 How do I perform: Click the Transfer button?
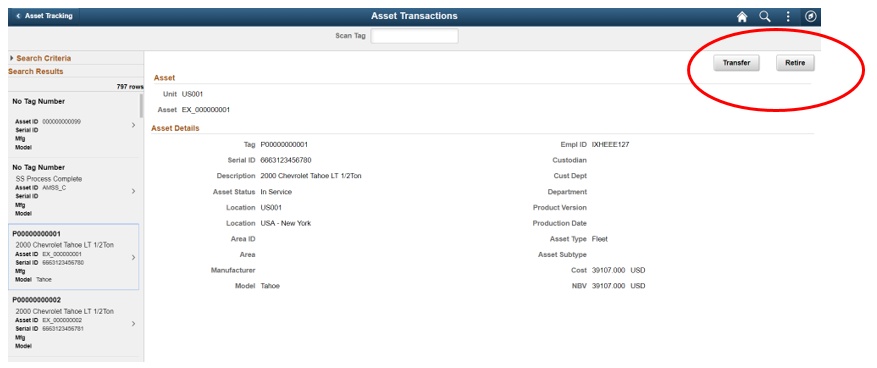[x=736, y=63]
